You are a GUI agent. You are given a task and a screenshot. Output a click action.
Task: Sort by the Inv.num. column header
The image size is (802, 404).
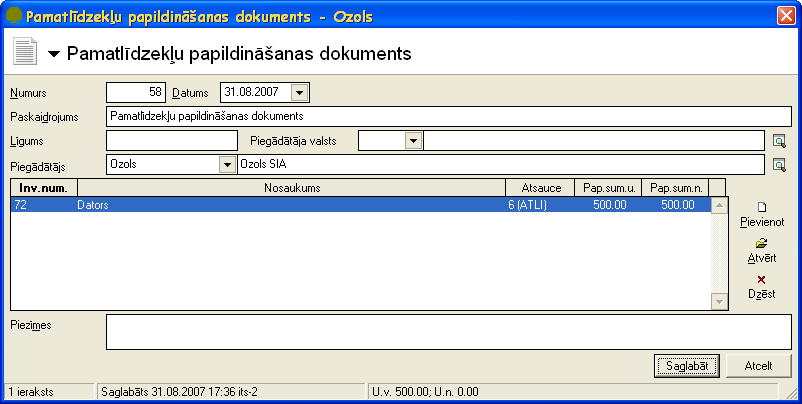pos(44,188)
